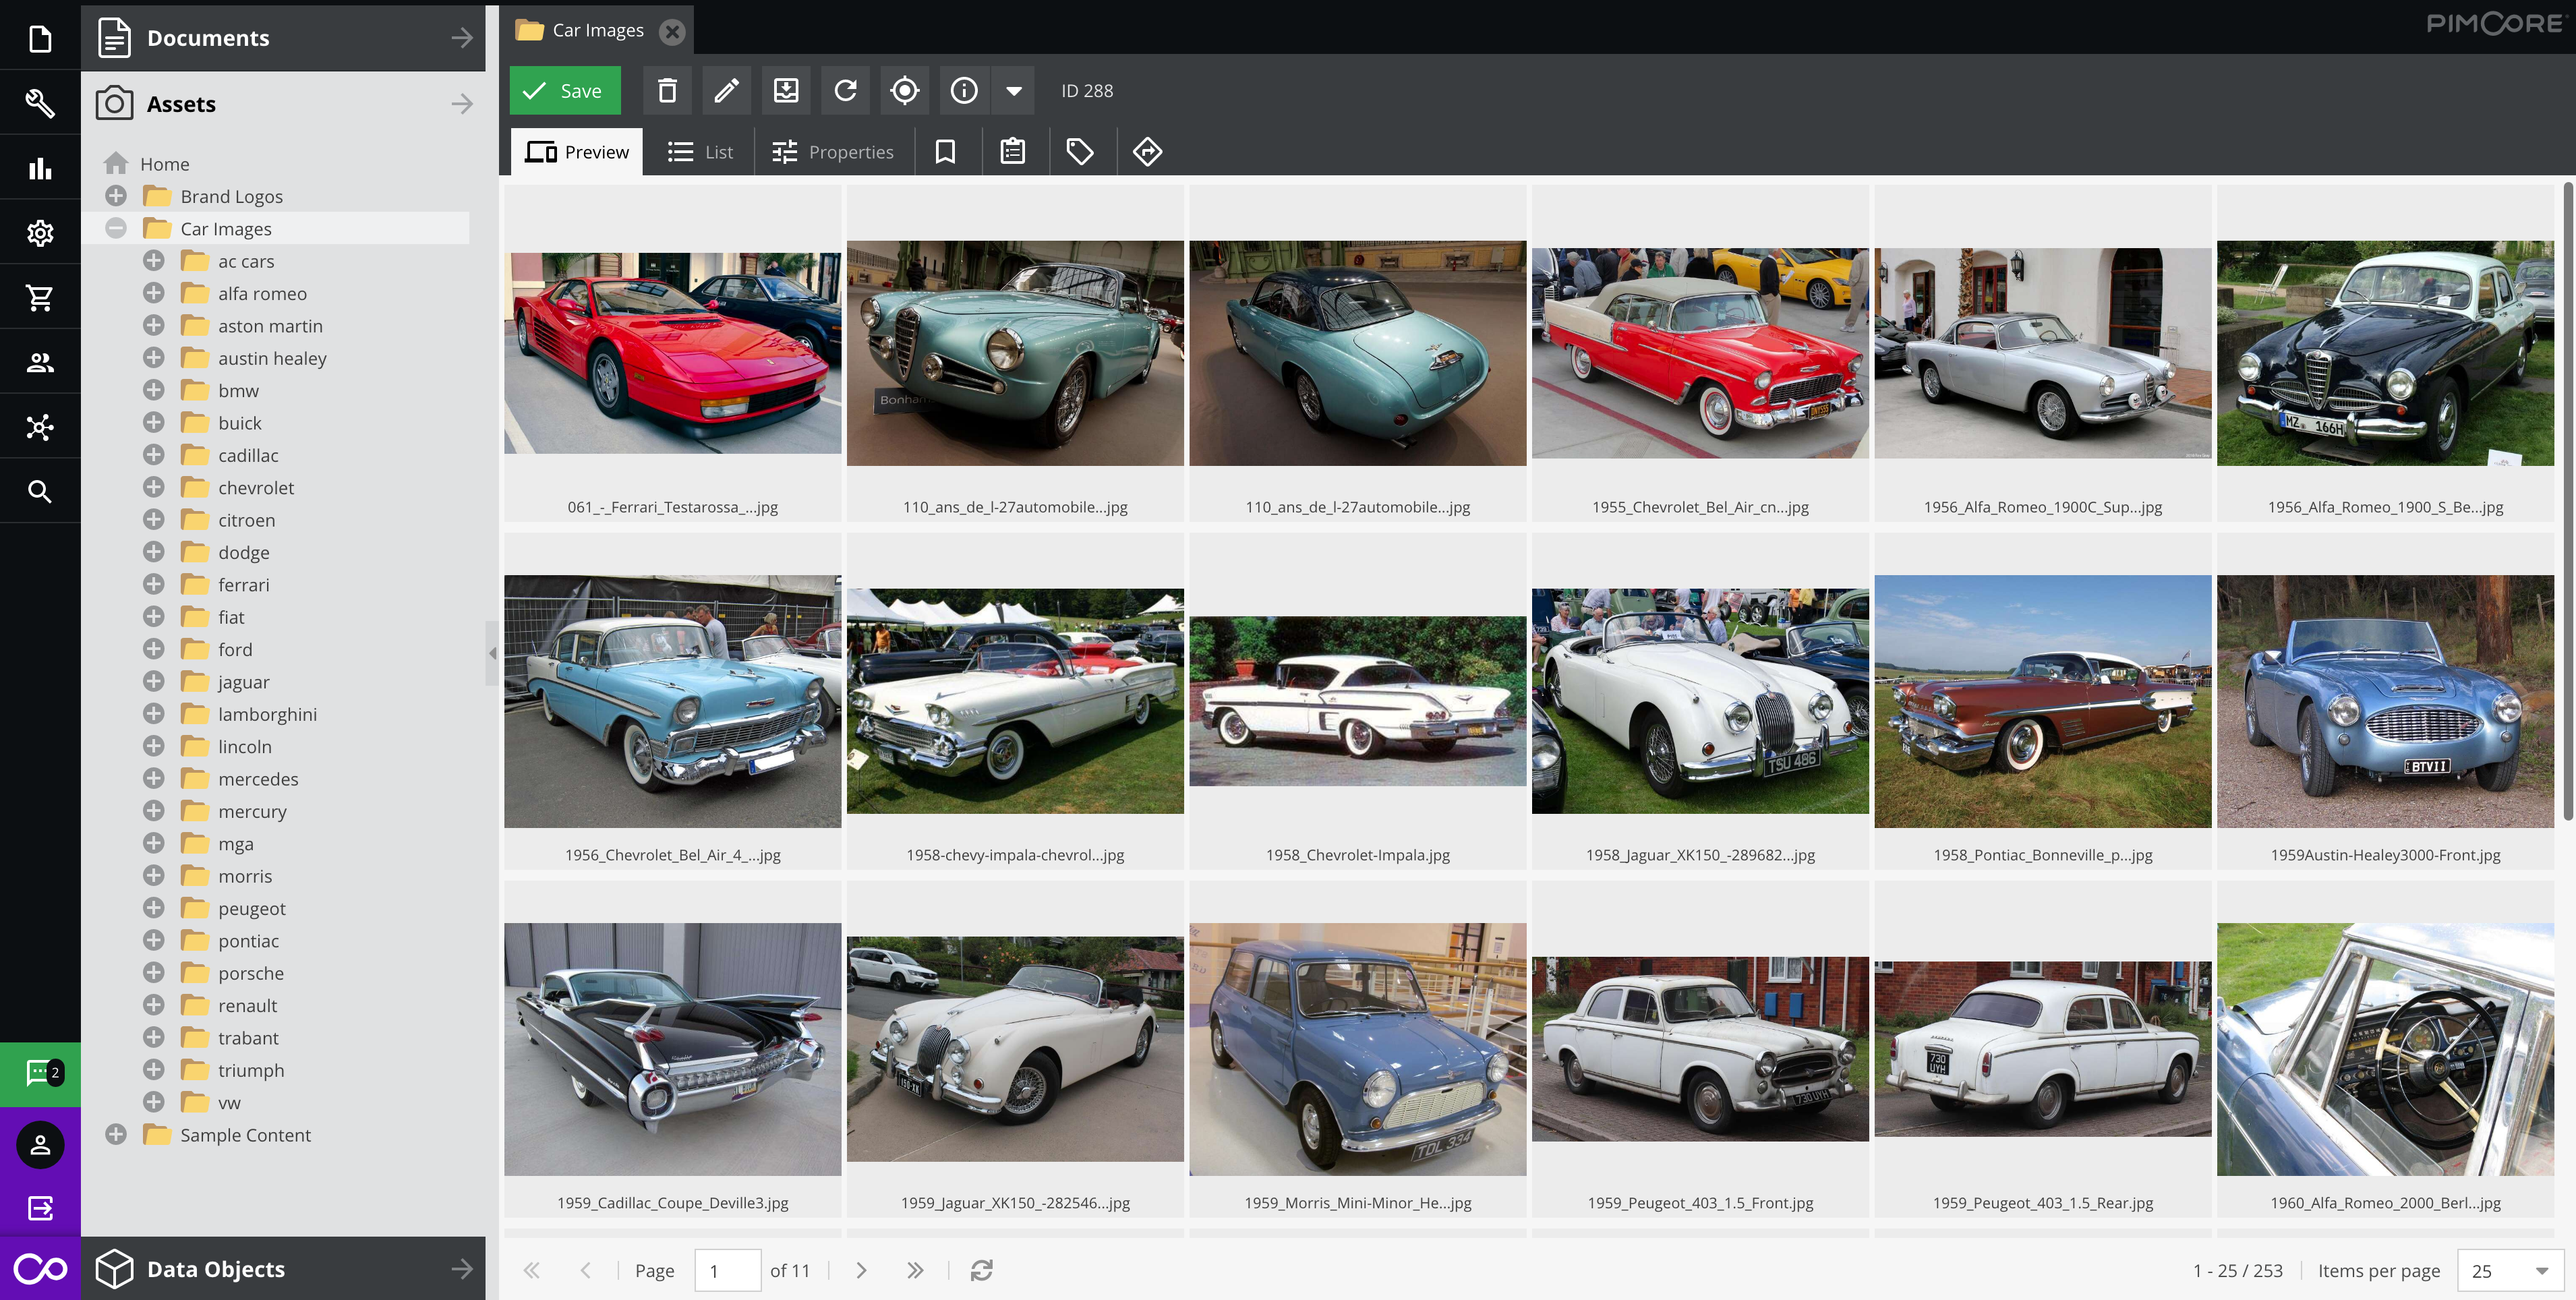
Task: Collapse the Car Images folder
Action: point(116,229)
